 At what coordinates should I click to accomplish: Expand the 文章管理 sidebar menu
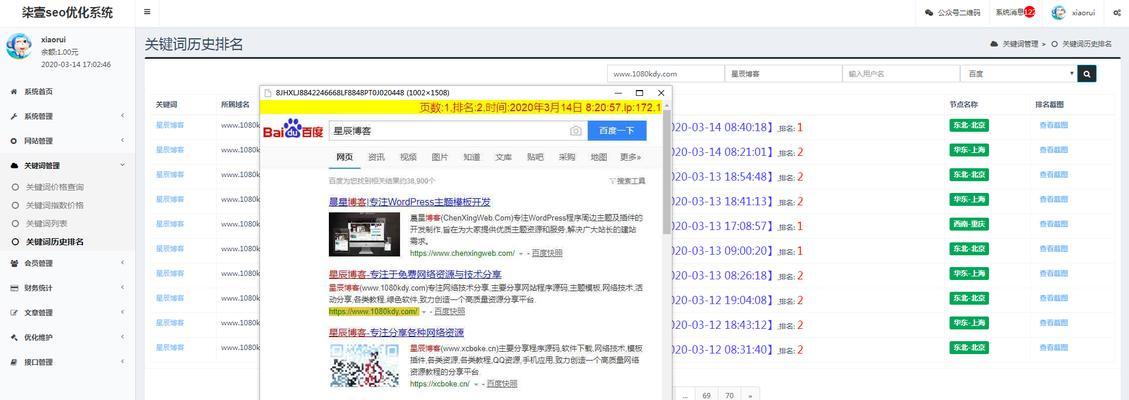[x=67, y=312]
